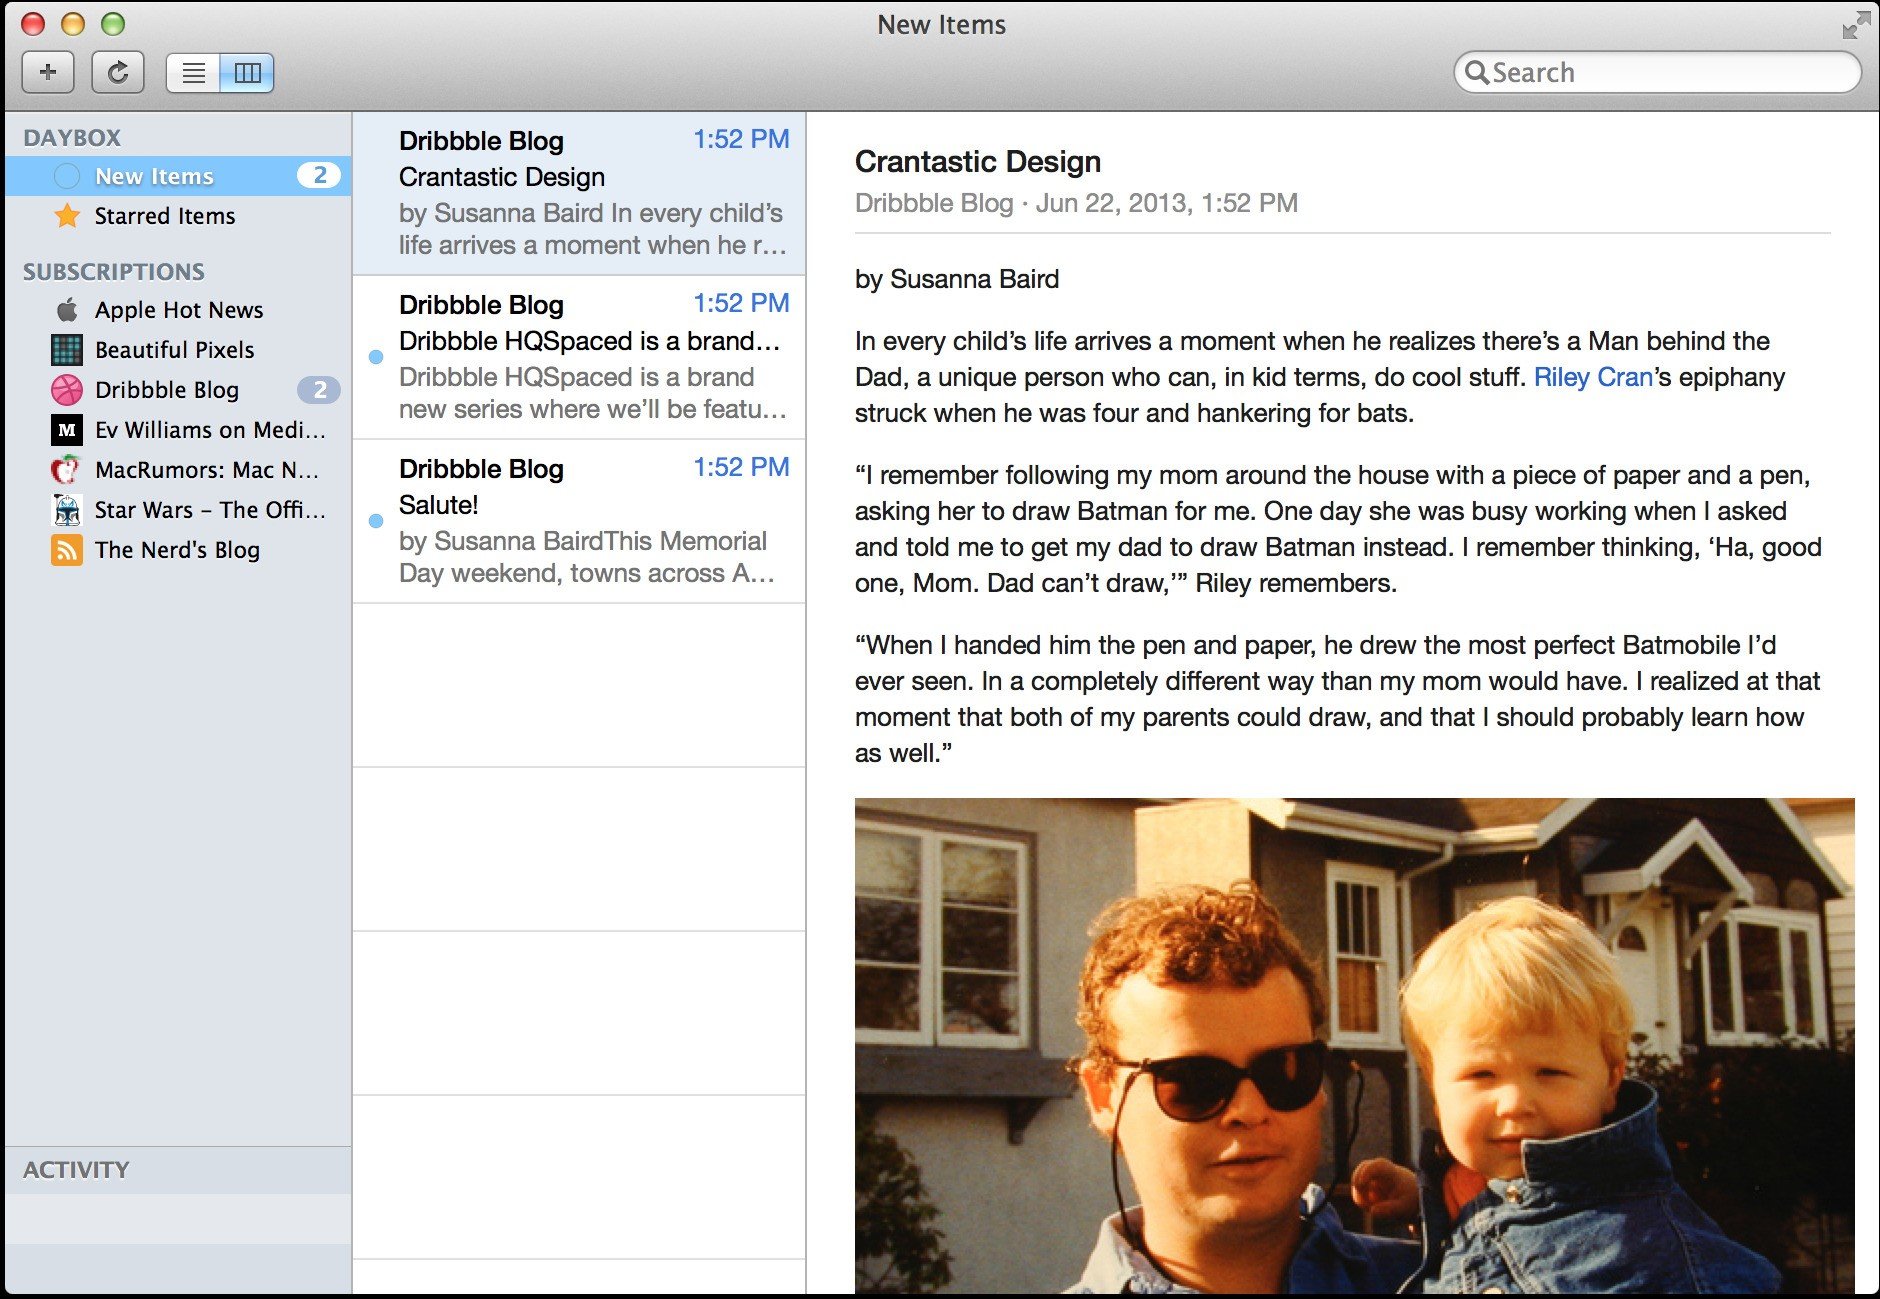The image size is (1880, 1299).
Task: Click the DAYBOX section header
Action: coord(72,138)
